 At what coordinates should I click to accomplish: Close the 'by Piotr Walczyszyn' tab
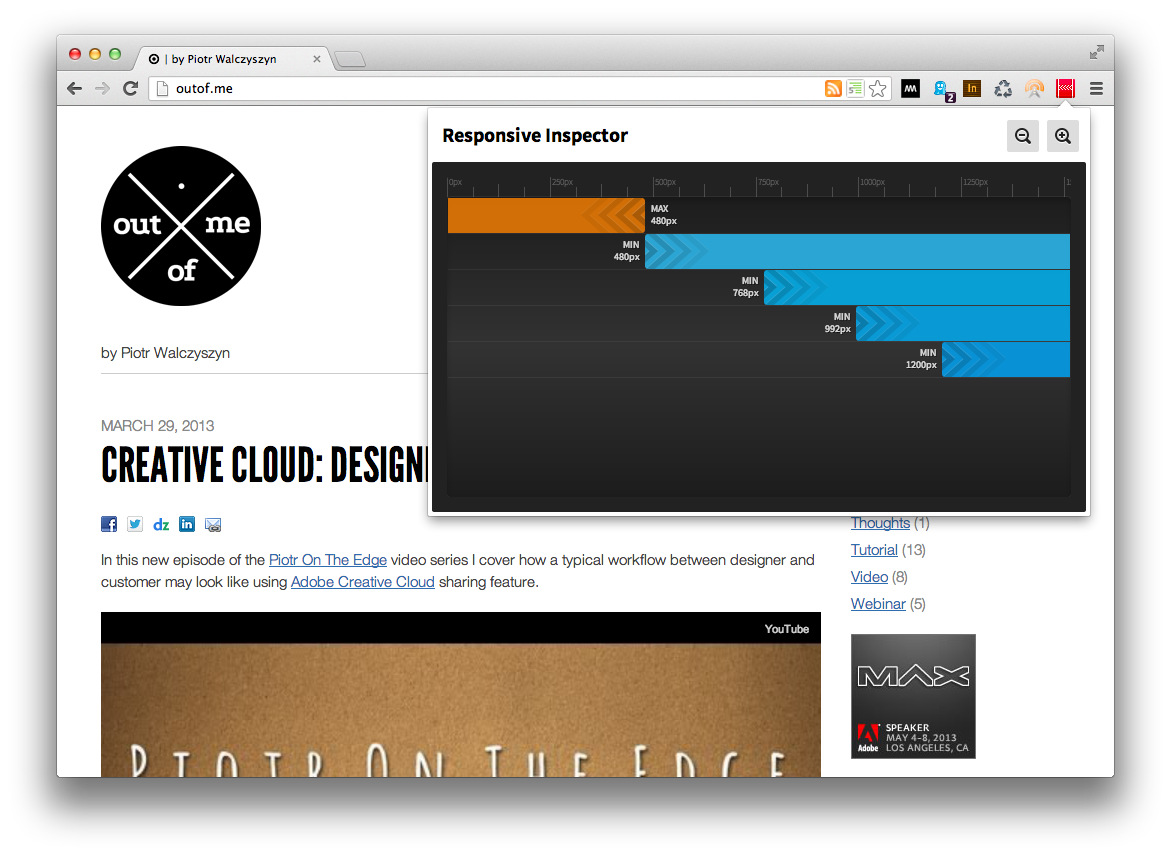pos(317,59)
